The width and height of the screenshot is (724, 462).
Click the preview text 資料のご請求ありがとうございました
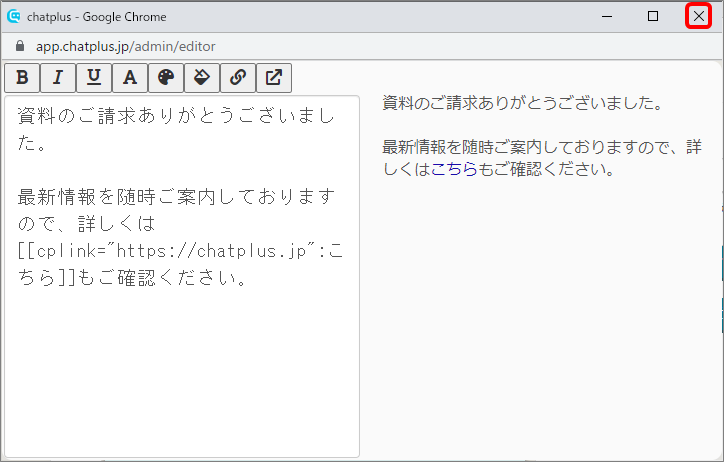point(523,102)
